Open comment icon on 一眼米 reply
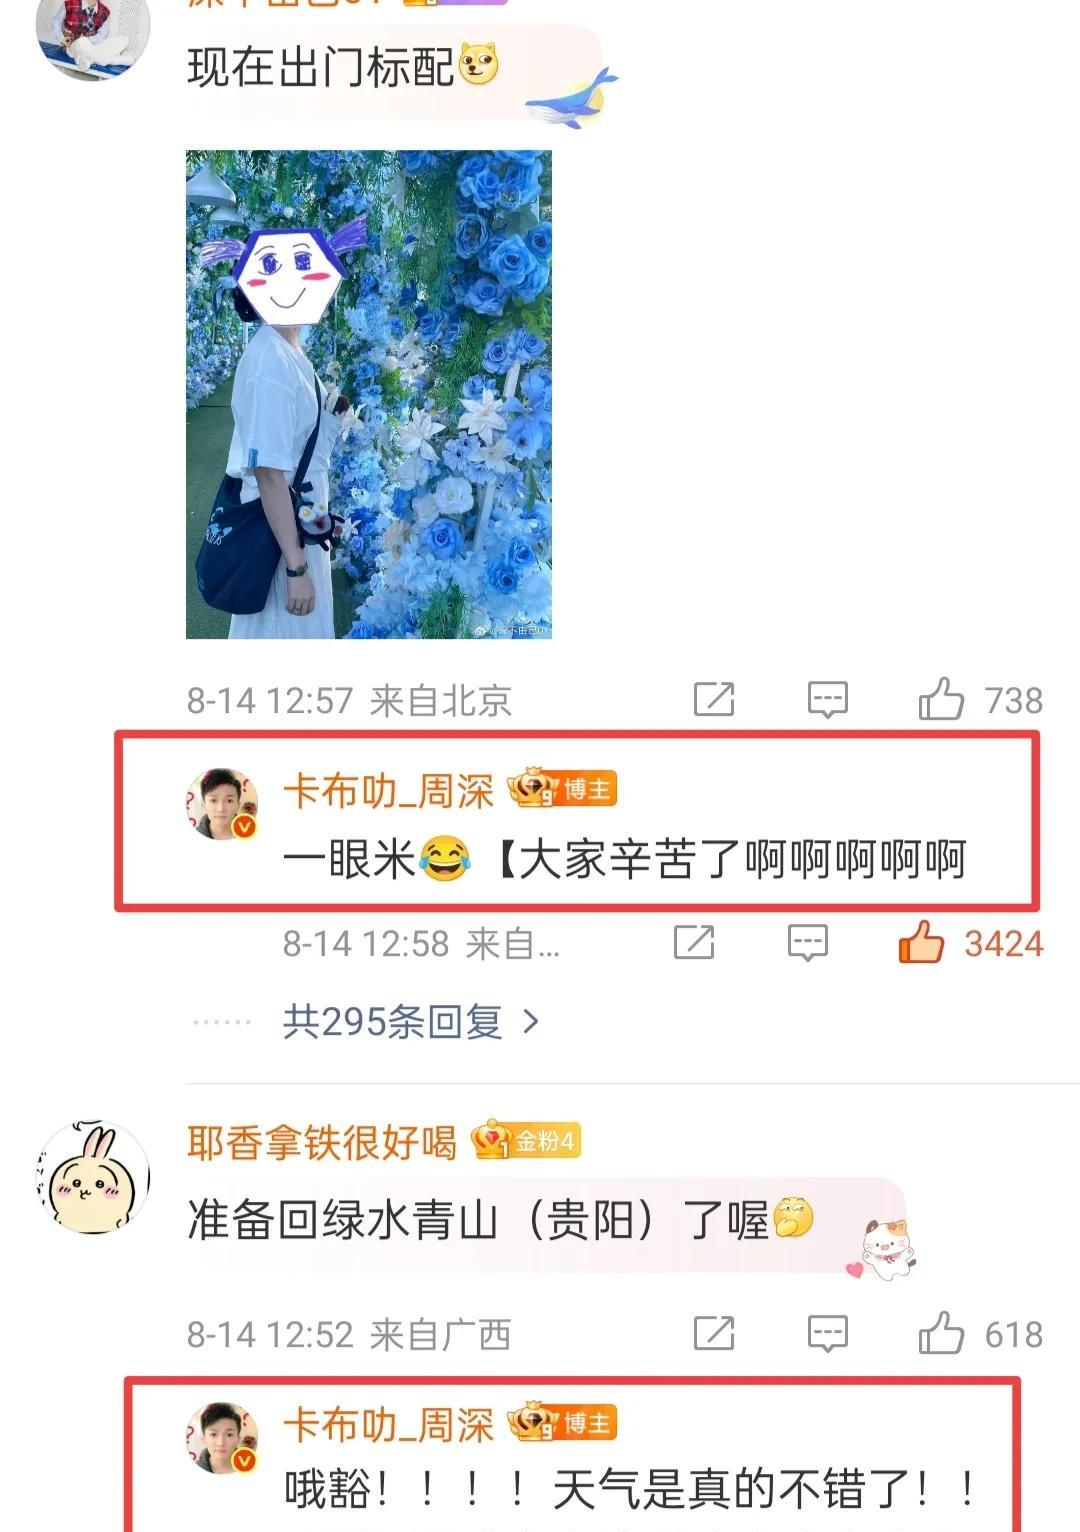Image resolution: width=1080 pixels, height=1532 pixels. click(807, 942)
